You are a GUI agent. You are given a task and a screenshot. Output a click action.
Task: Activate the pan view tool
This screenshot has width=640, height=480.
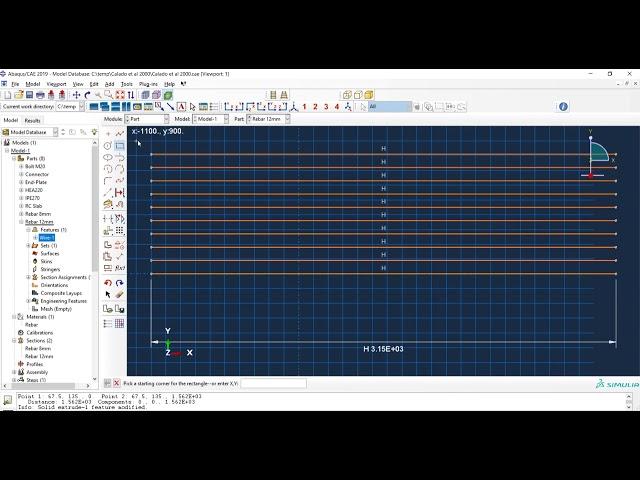click(76, 95)
